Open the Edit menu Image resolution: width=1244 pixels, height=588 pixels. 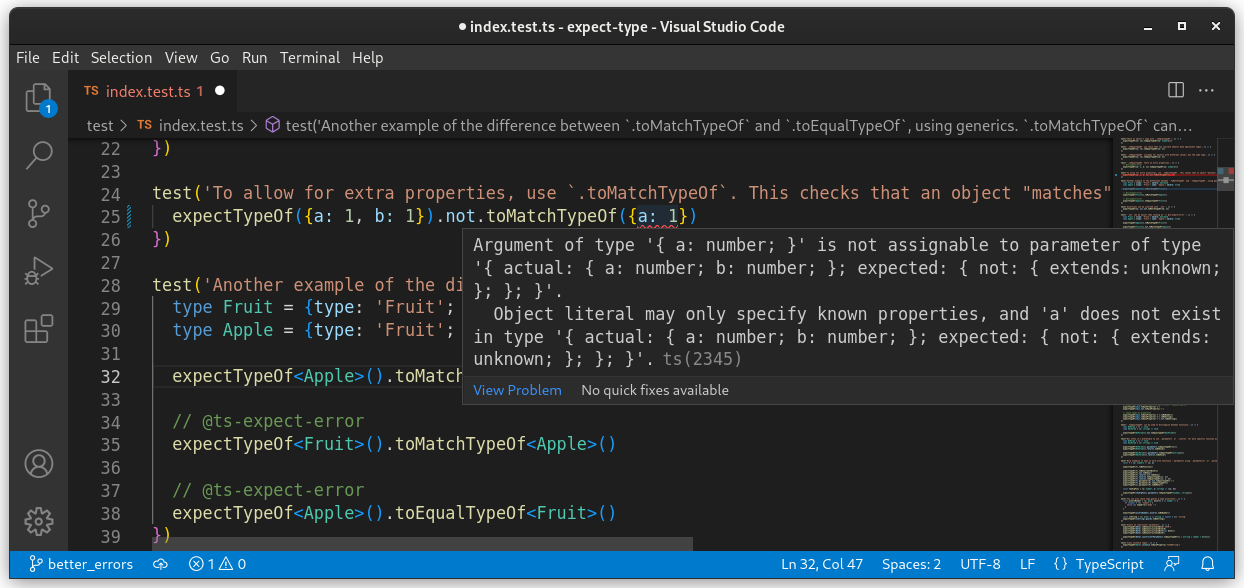(65, 58)
